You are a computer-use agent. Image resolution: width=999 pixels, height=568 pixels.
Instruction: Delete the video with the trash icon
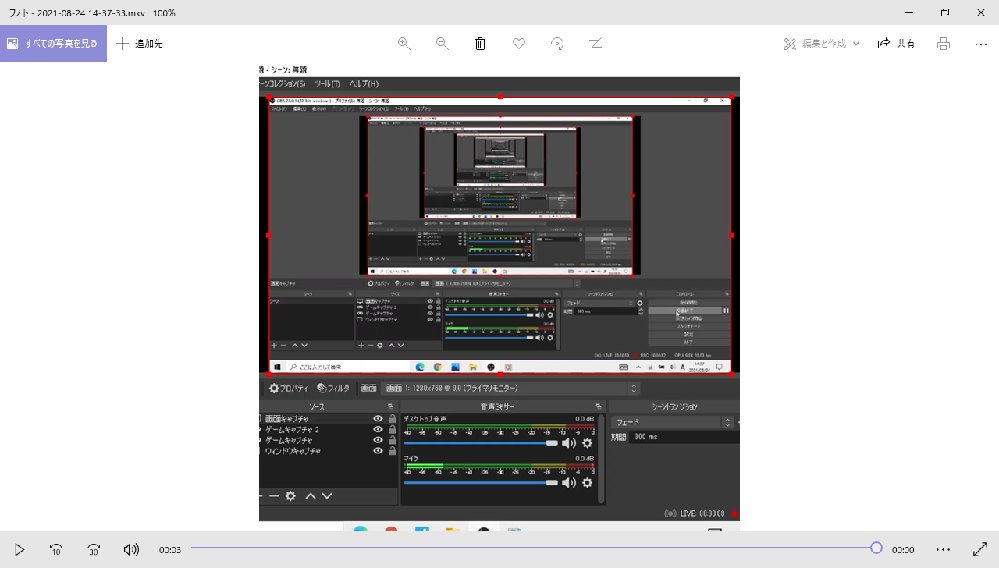(480, 43)
